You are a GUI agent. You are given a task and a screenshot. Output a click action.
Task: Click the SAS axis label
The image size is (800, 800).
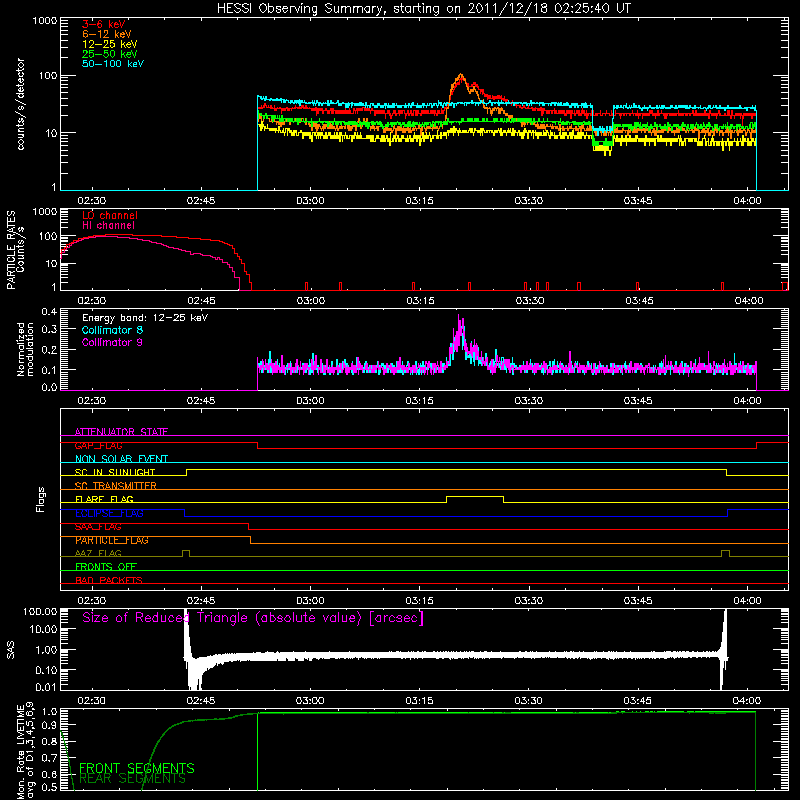tap(11, 650)
